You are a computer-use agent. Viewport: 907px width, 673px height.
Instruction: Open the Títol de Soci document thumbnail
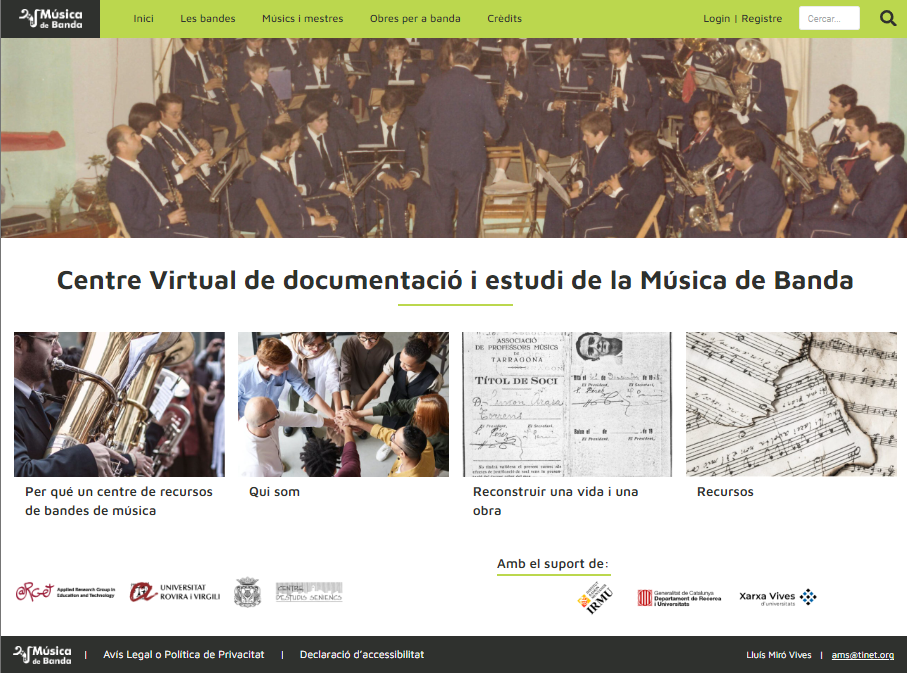coord(567,404)
